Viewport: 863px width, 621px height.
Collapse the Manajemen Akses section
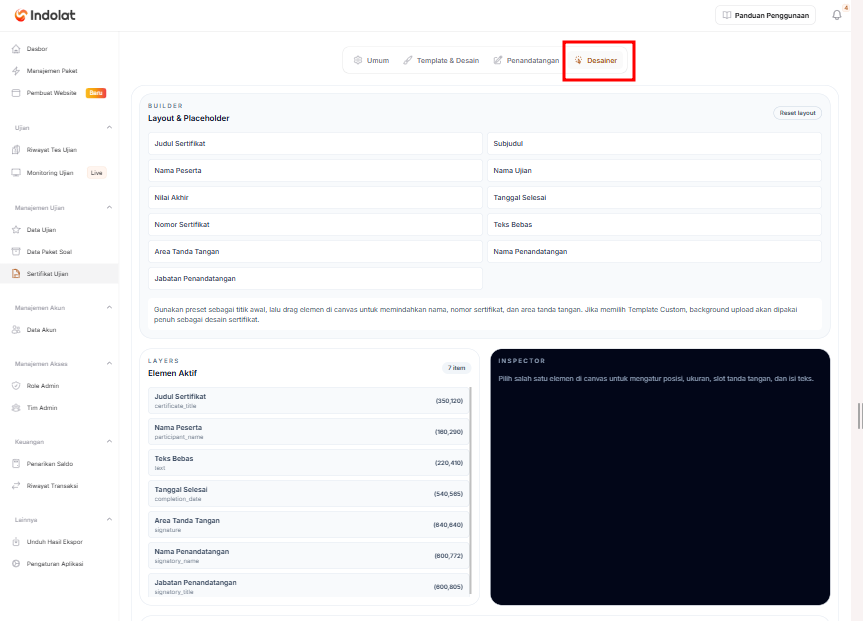coord(109,363)
